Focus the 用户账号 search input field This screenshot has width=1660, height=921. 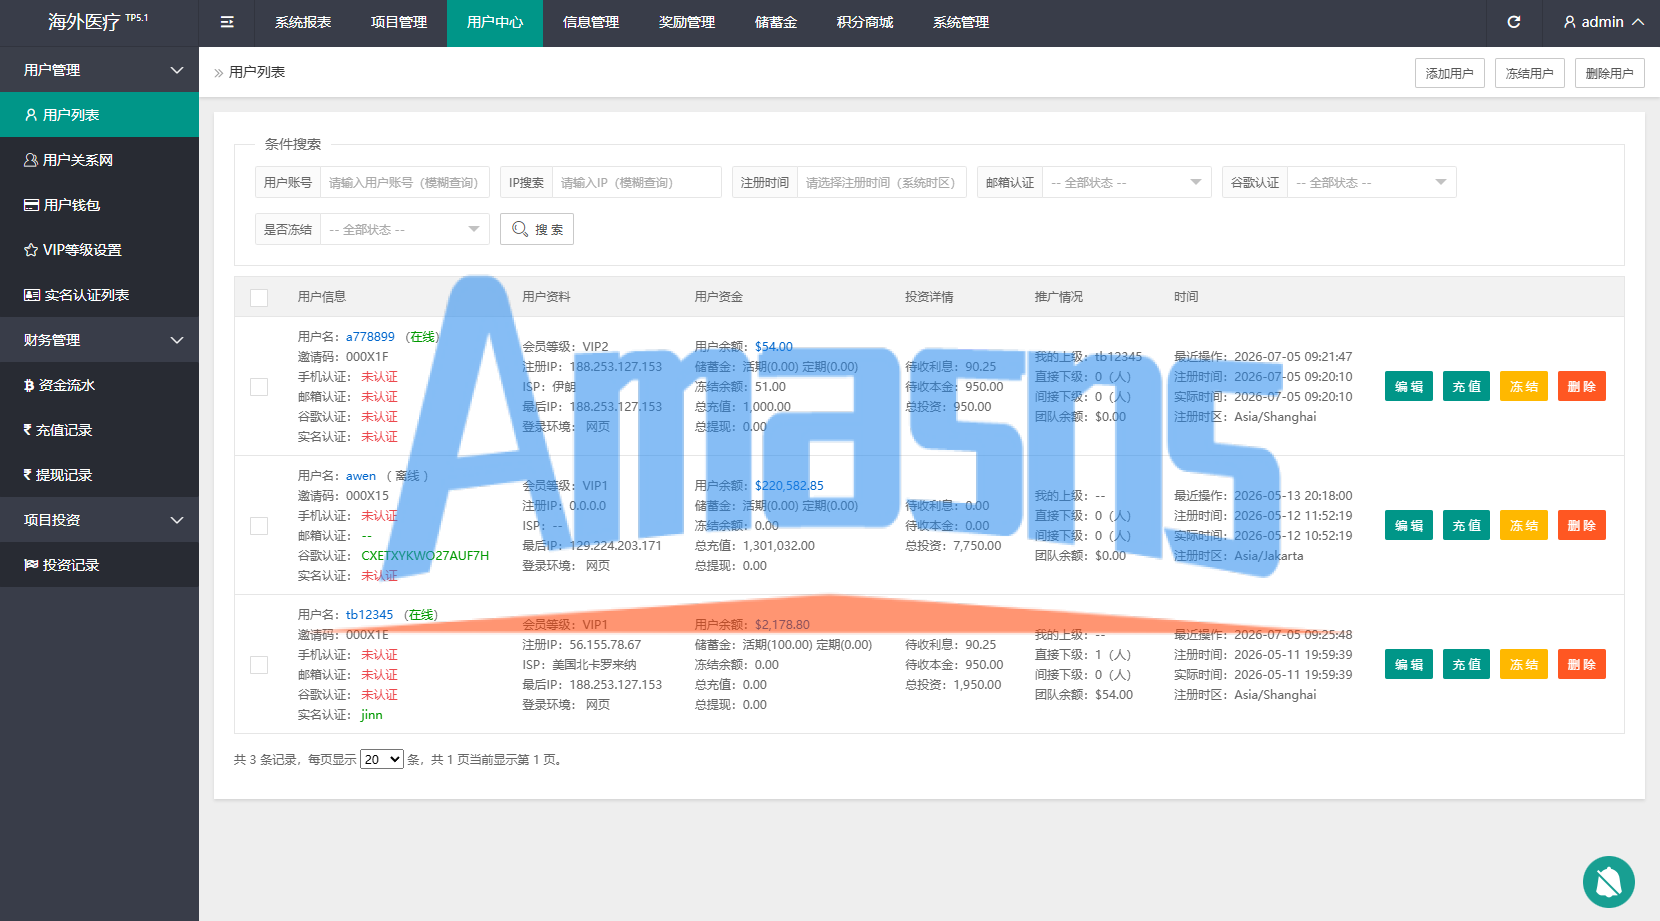click(x=405, y=182)
